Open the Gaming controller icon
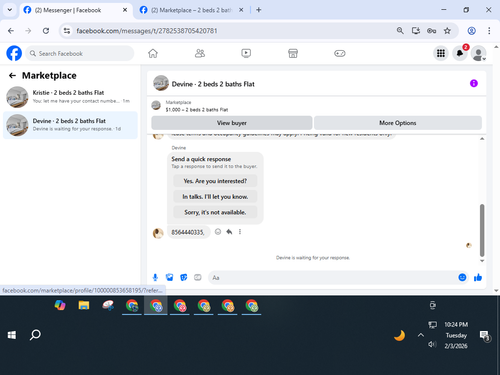Viewport: 500px width, 375px height. click(x=340, y=53)
